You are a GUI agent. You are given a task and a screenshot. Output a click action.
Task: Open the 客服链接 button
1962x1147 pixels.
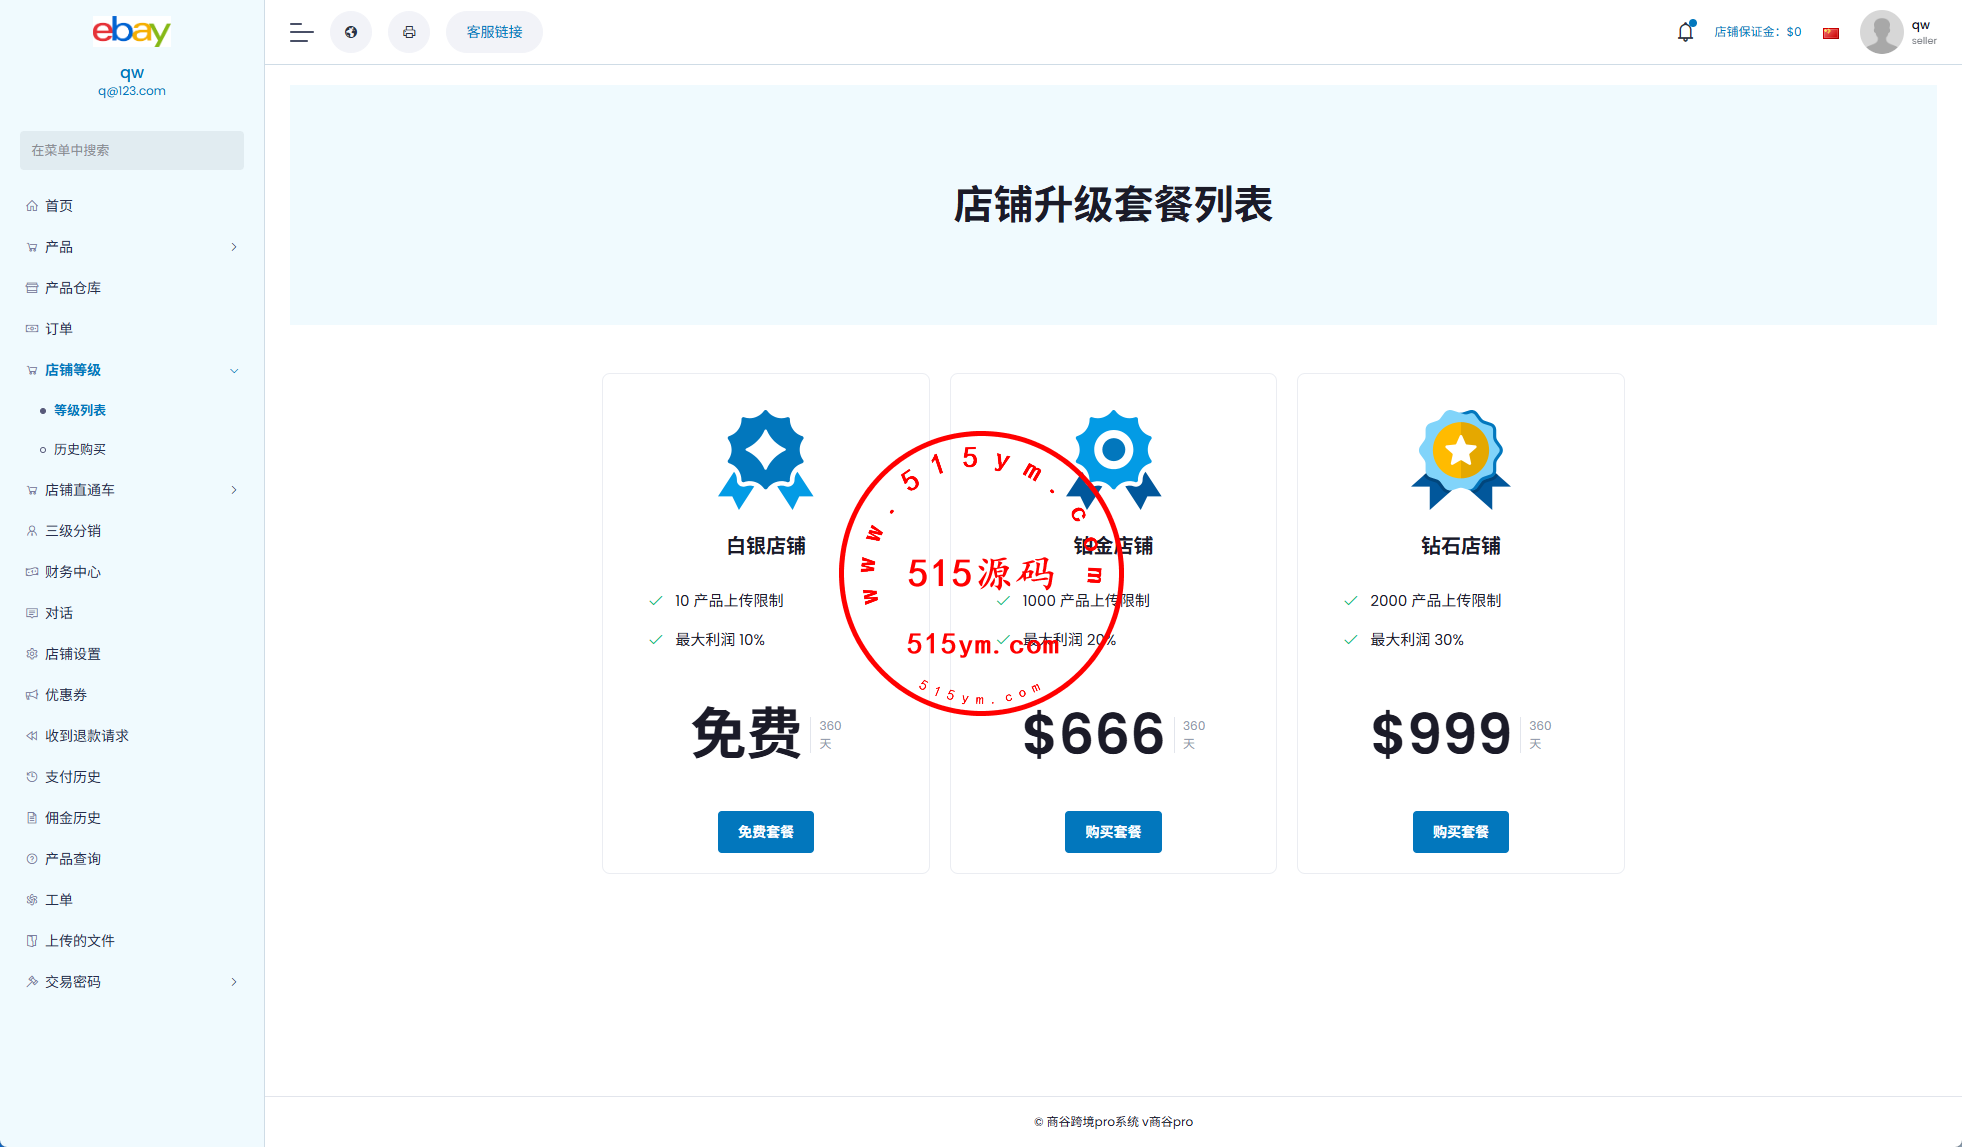click(494, 32)
